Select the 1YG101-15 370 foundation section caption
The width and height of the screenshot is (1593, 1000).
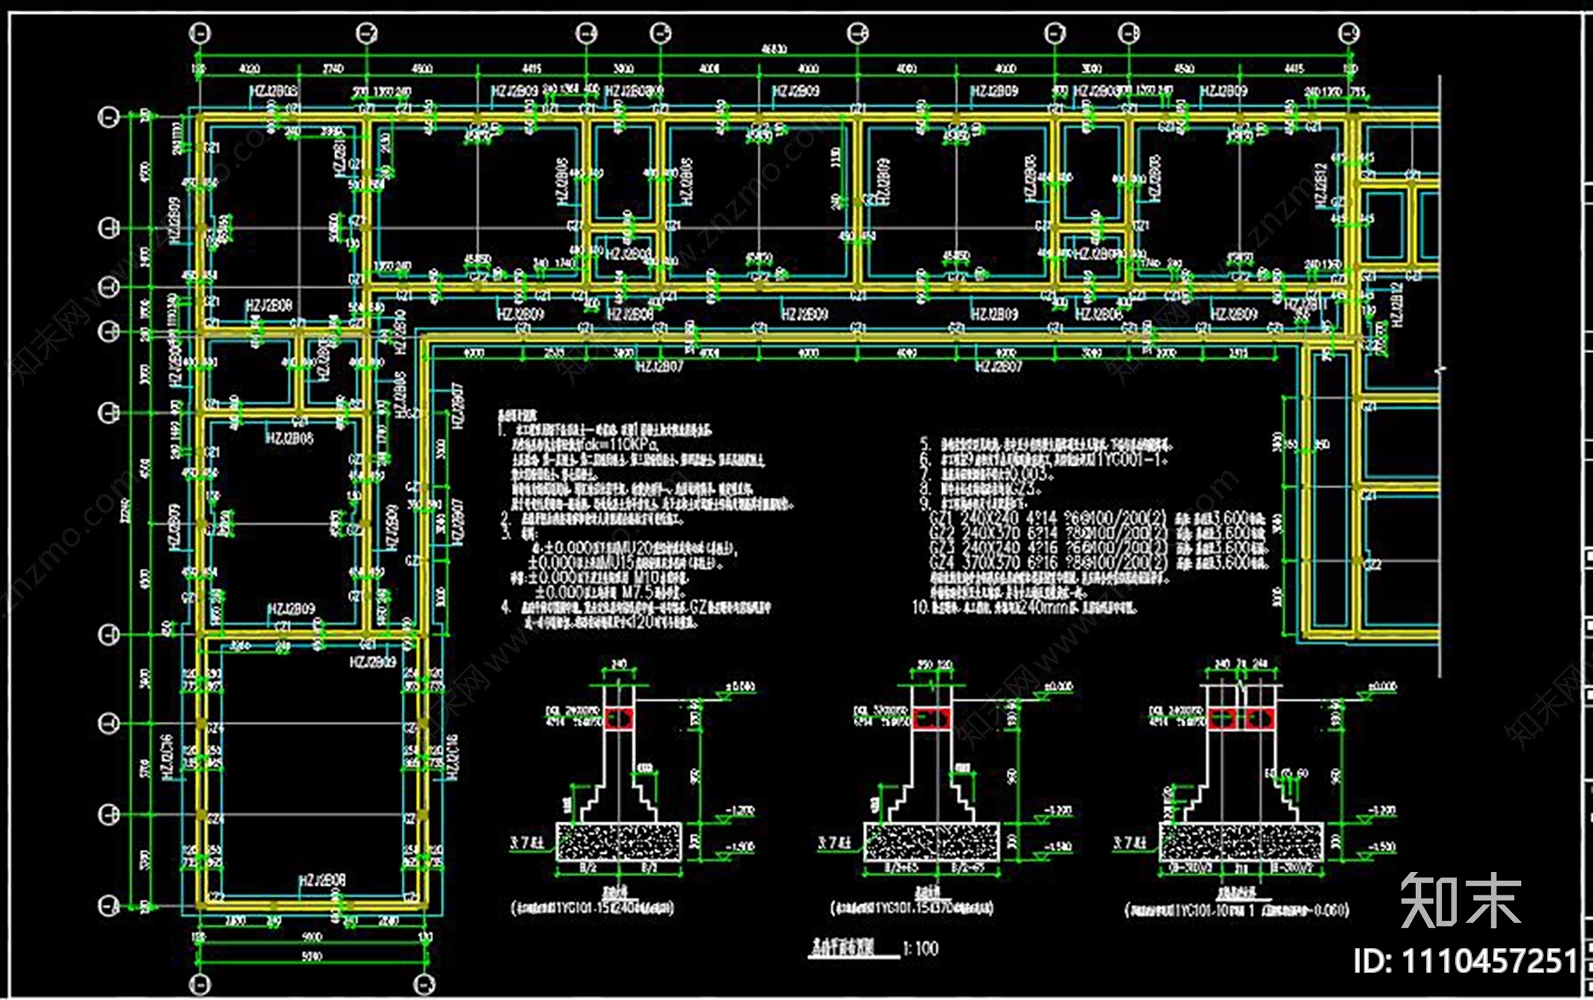(911, 909)
